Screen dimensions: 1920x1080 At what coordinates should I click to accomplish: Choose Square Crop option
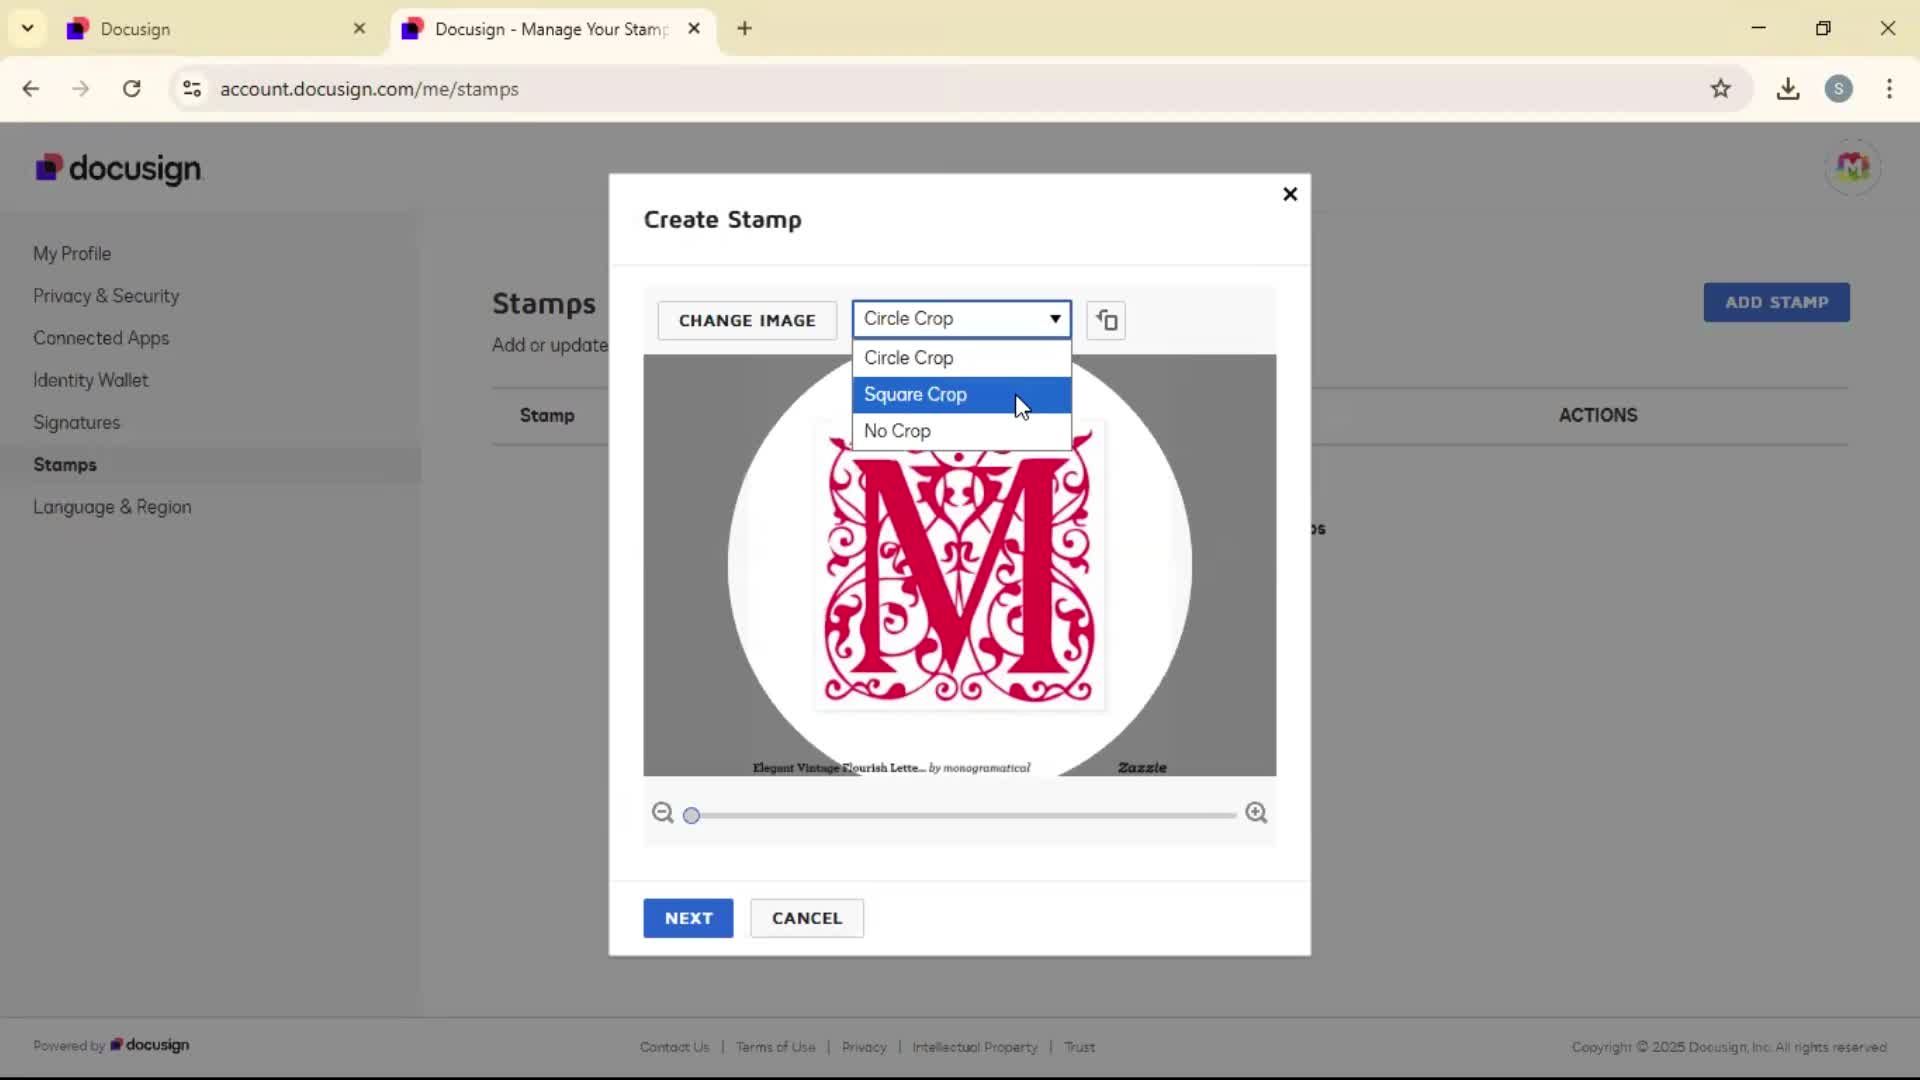(x=961, y=395)
